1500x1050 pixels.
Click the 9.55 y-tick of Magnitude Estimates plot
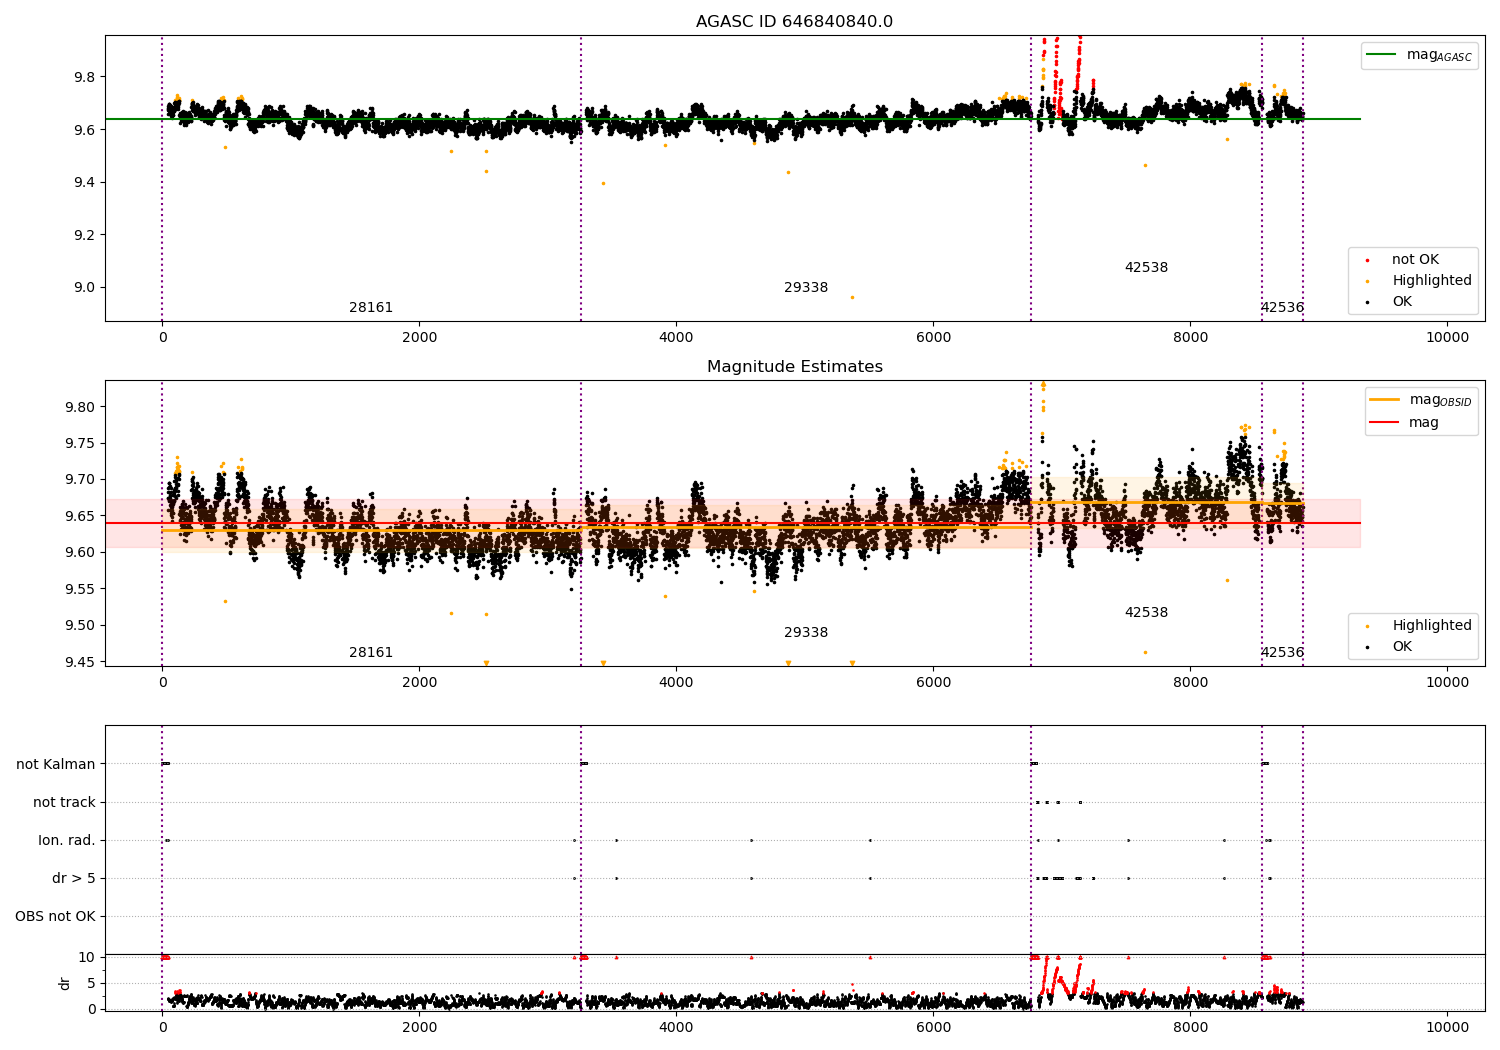click(x=80, y=589)
